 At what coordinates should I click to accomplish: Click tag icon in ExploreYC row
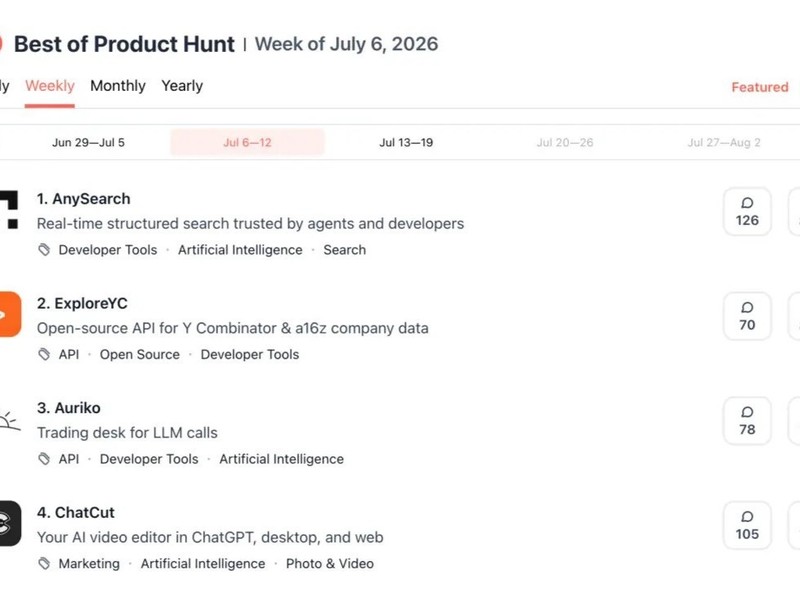(44, 355)
